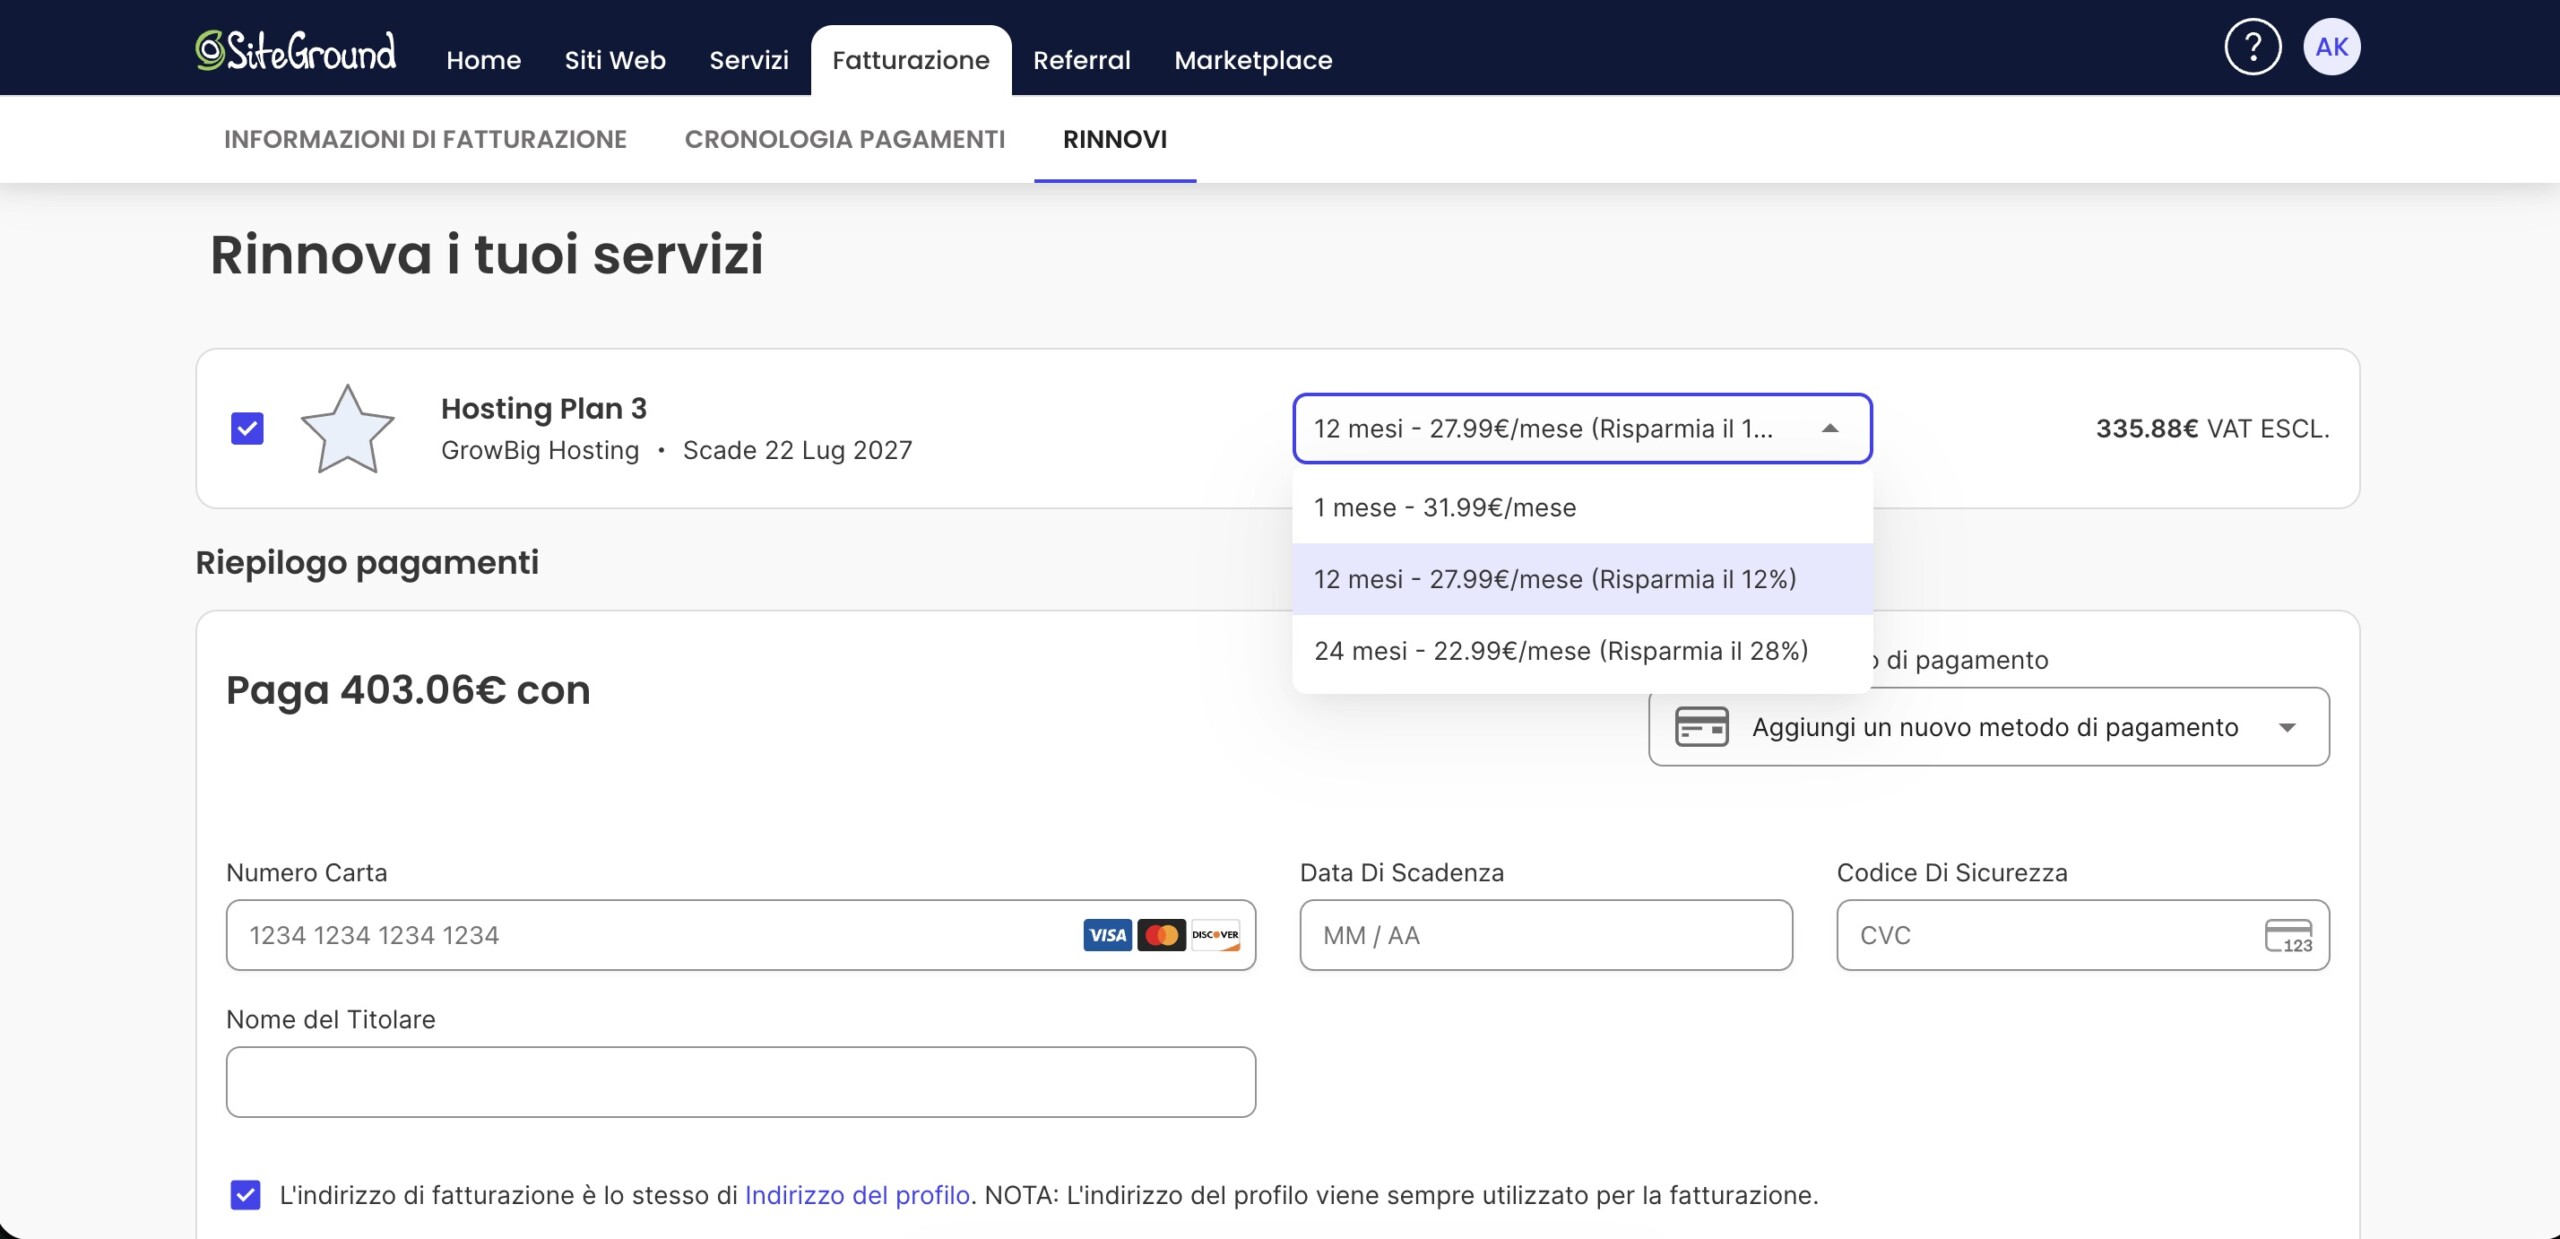Click the renewal period dropdown caret arrow
Image resolution: width=2560 pixels, height=1239 pixels.
[1830, 428]
